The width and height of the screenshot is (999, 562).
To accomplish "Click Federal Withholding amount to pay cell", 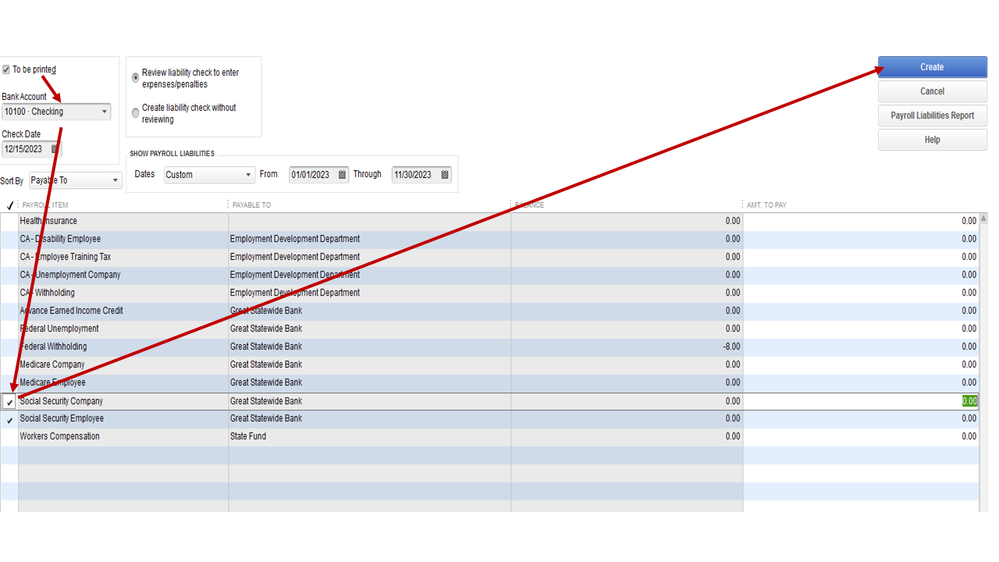I will (x=860, y=347).
